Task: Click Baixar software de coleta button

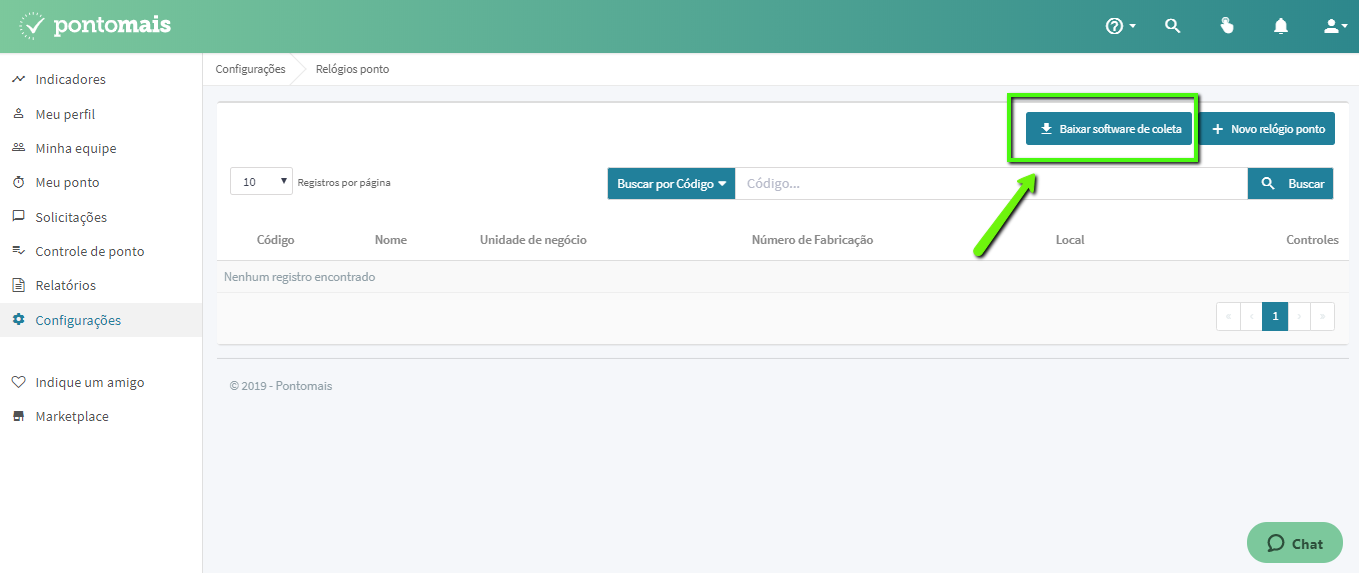Action: pos(1109,128)
